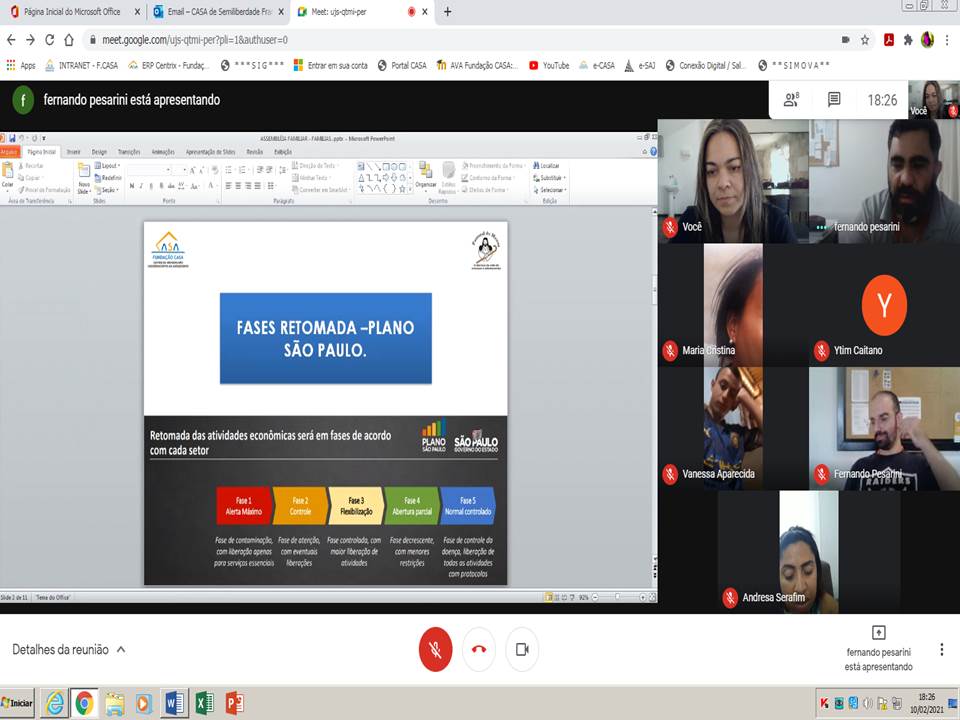The width and height of the screenshot is (960, 720).
Task: Hang up the call with red phone button
Action: click(x=479, y=649)
